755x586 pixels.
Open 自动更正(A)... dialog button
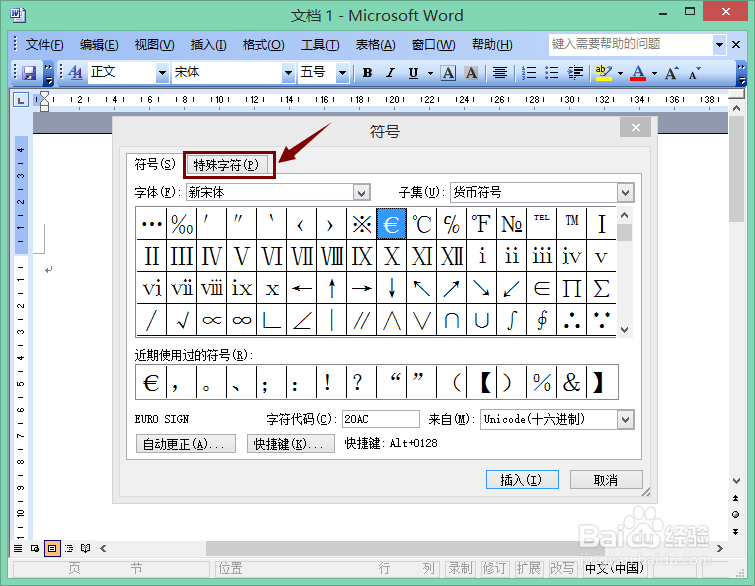click(x=185, y=443)
